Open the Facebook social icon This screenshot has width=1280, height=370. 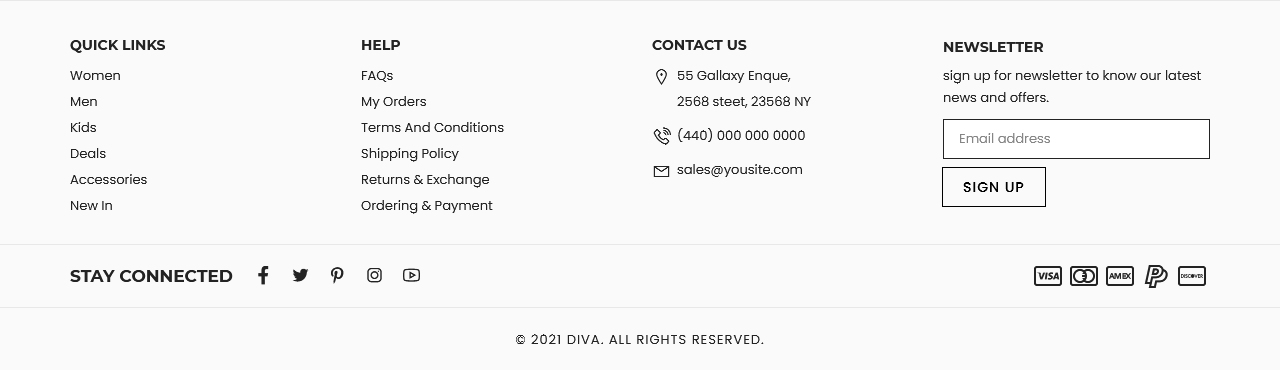(x=263, y=276)
